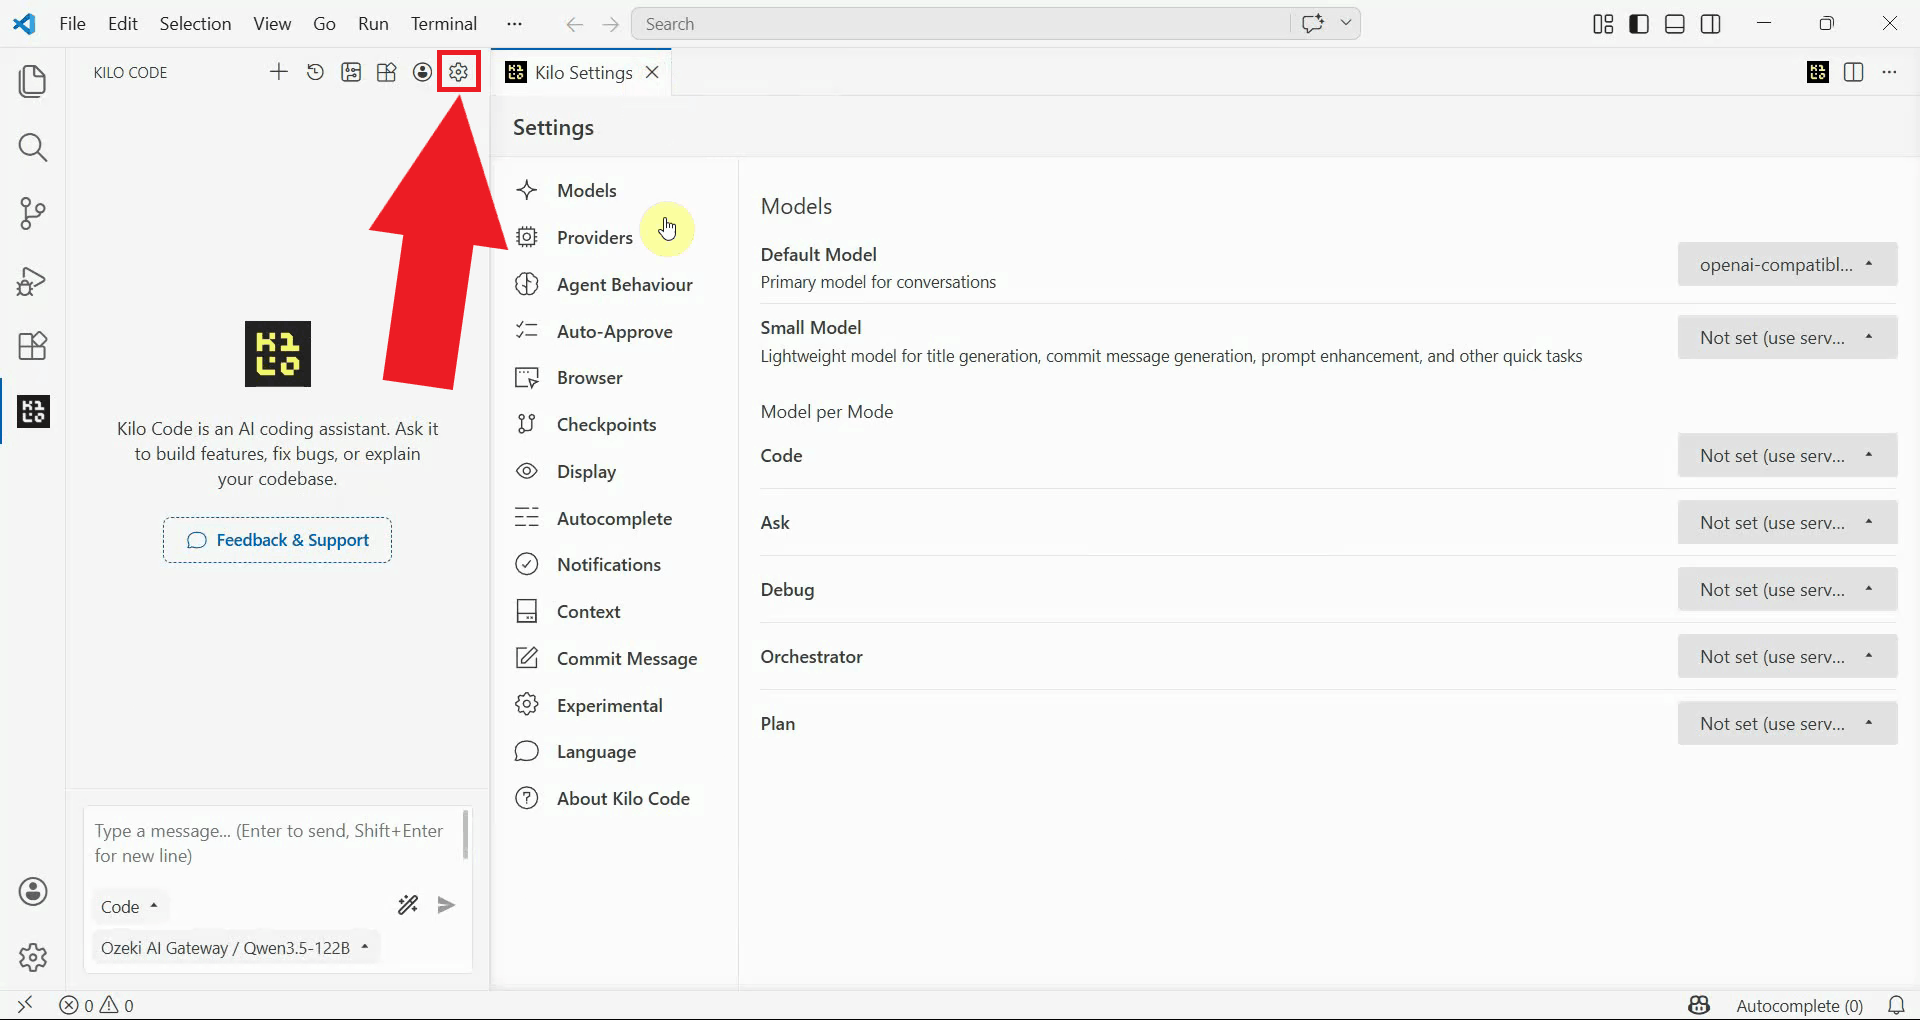Click the Kilo Code agent manager icon

click(351, 72)
